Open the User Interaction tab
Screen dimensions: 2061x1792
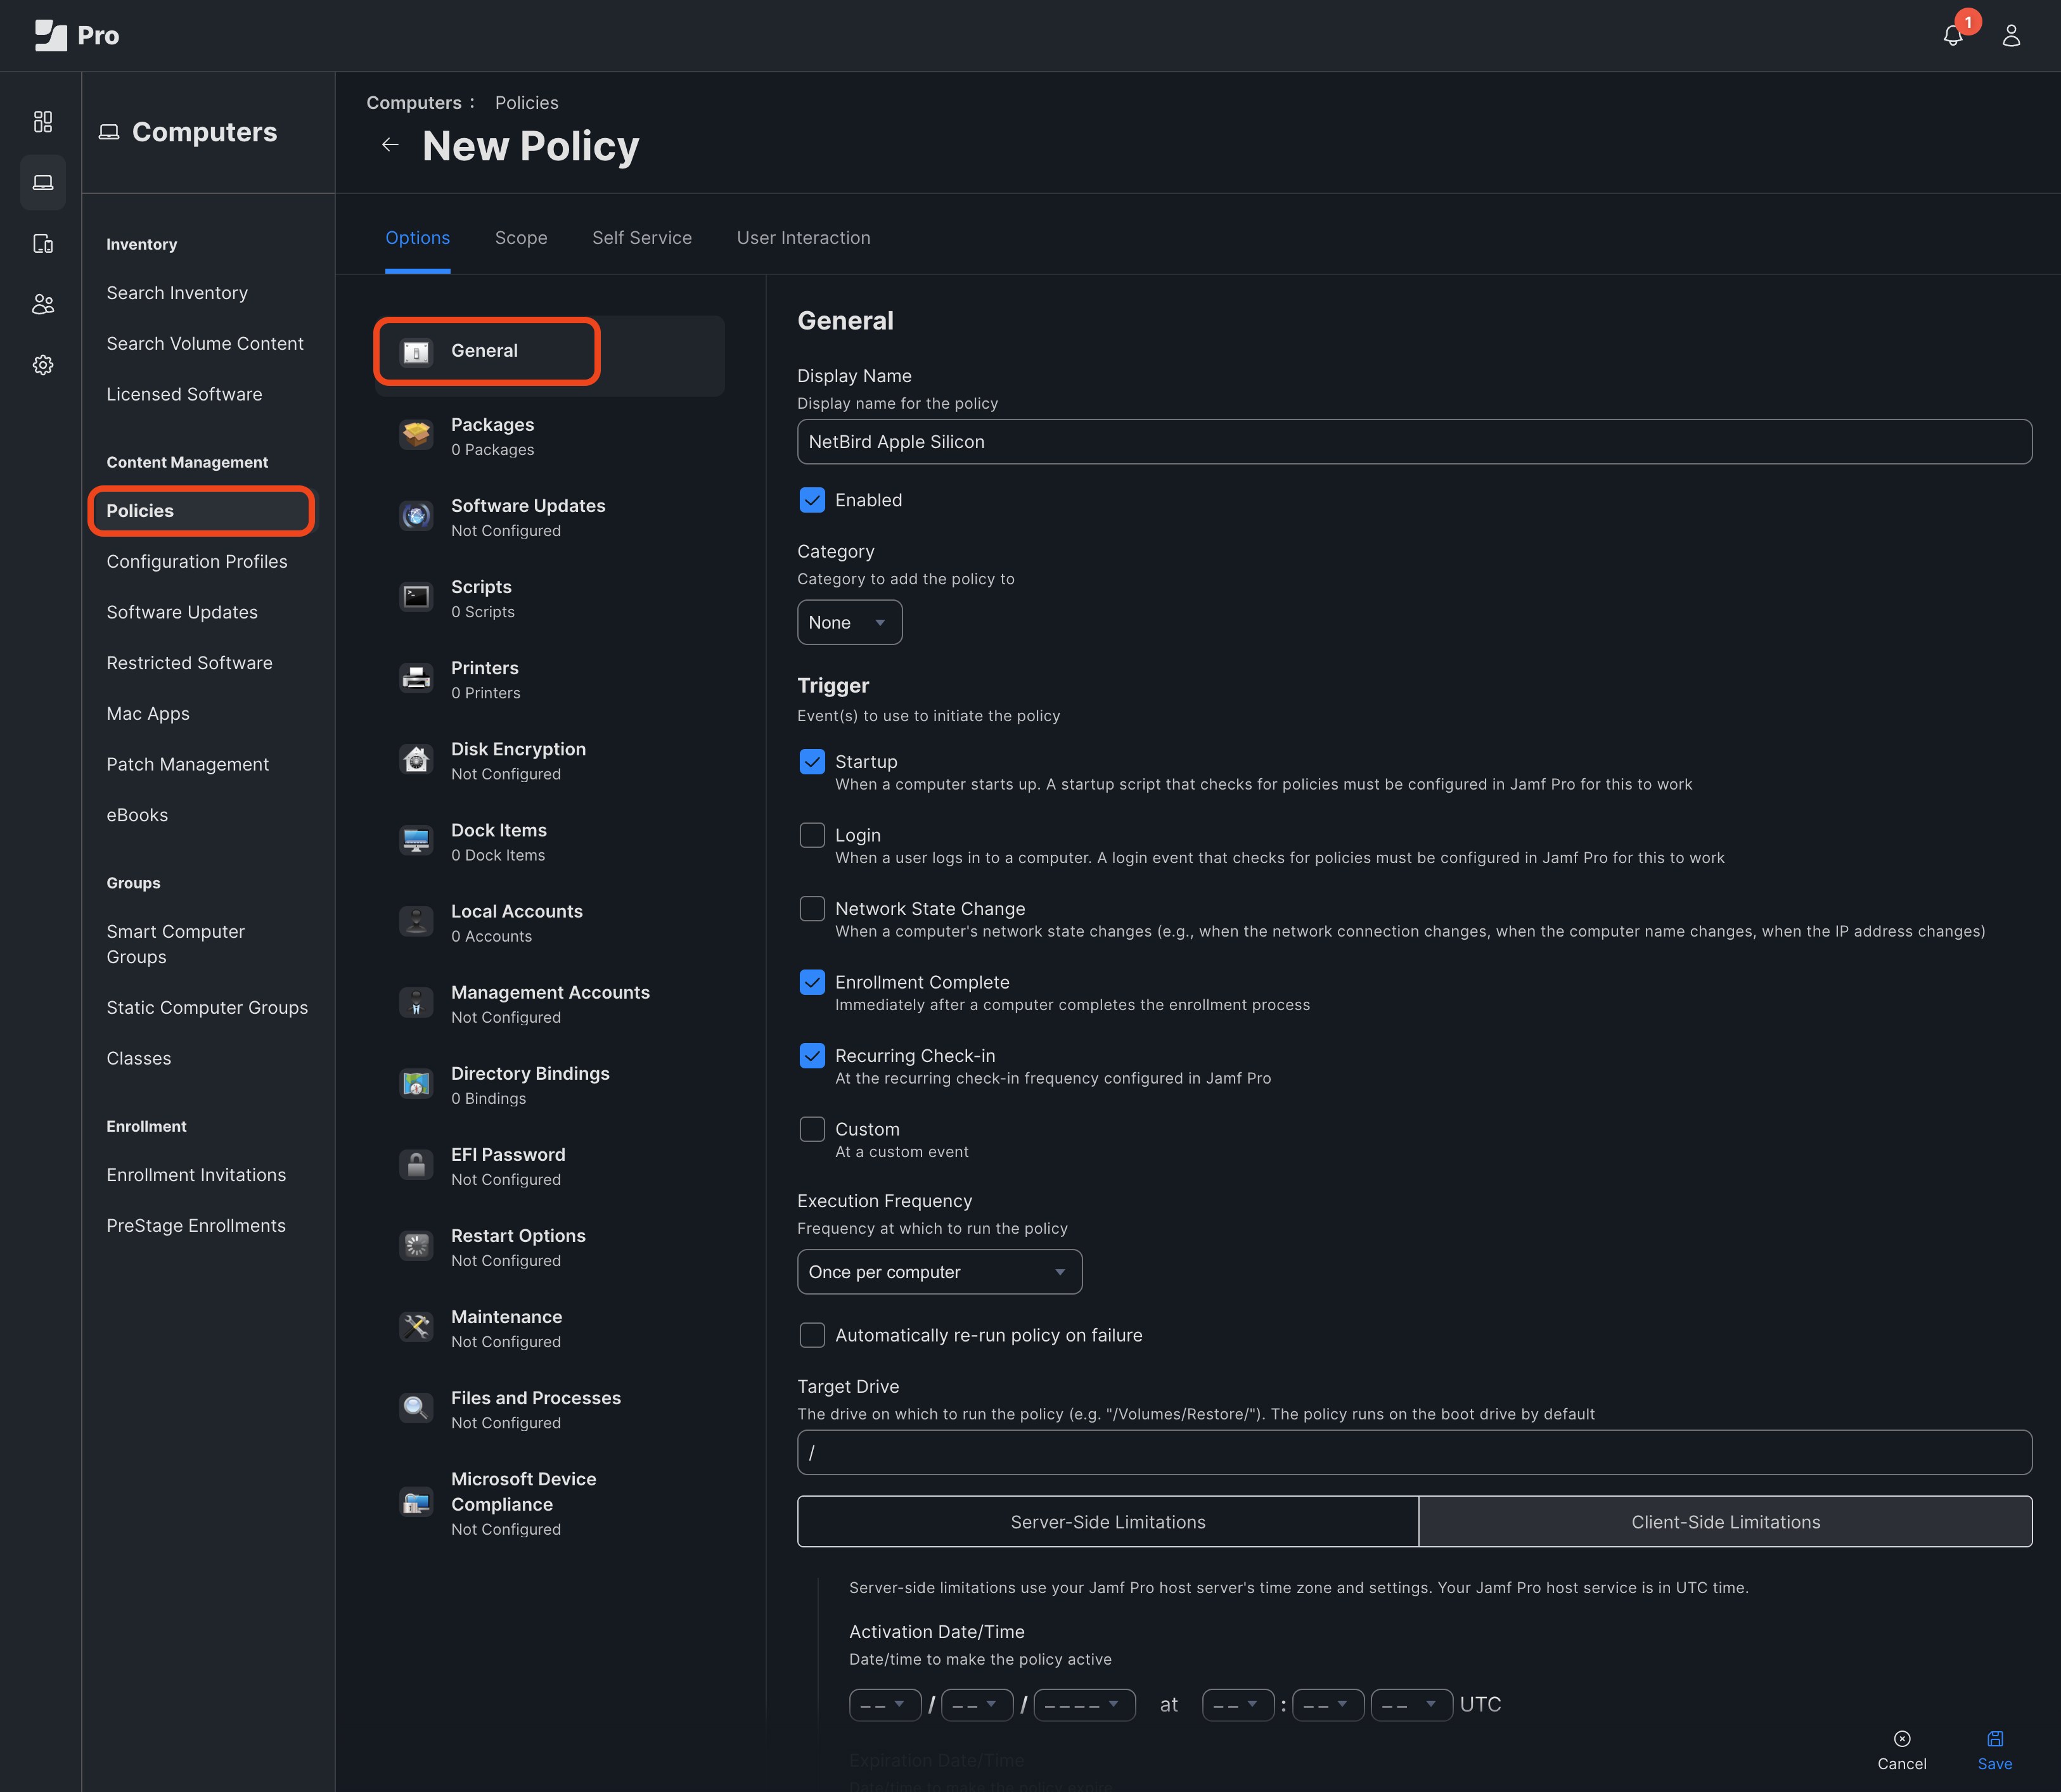click(x=803, y=238)
